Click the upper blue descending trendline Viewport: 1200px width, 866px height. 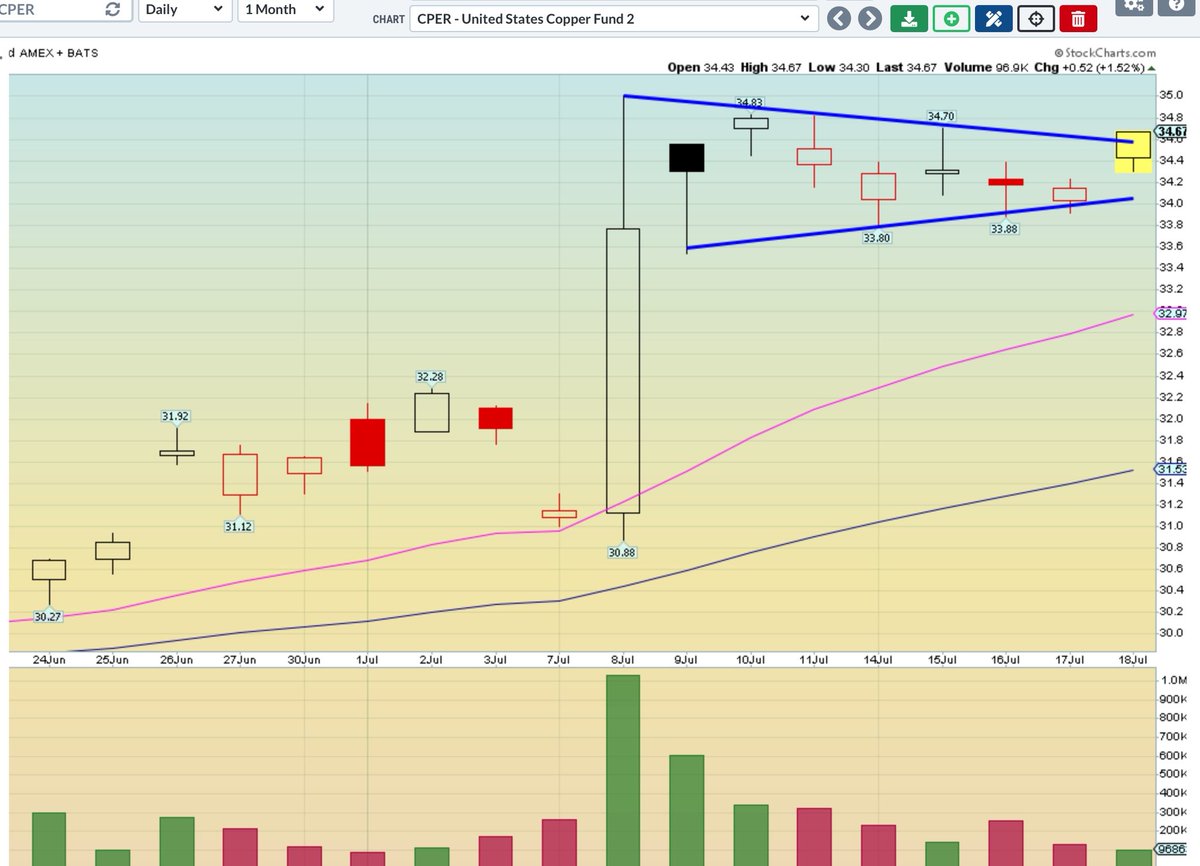[x=878, y=119]
